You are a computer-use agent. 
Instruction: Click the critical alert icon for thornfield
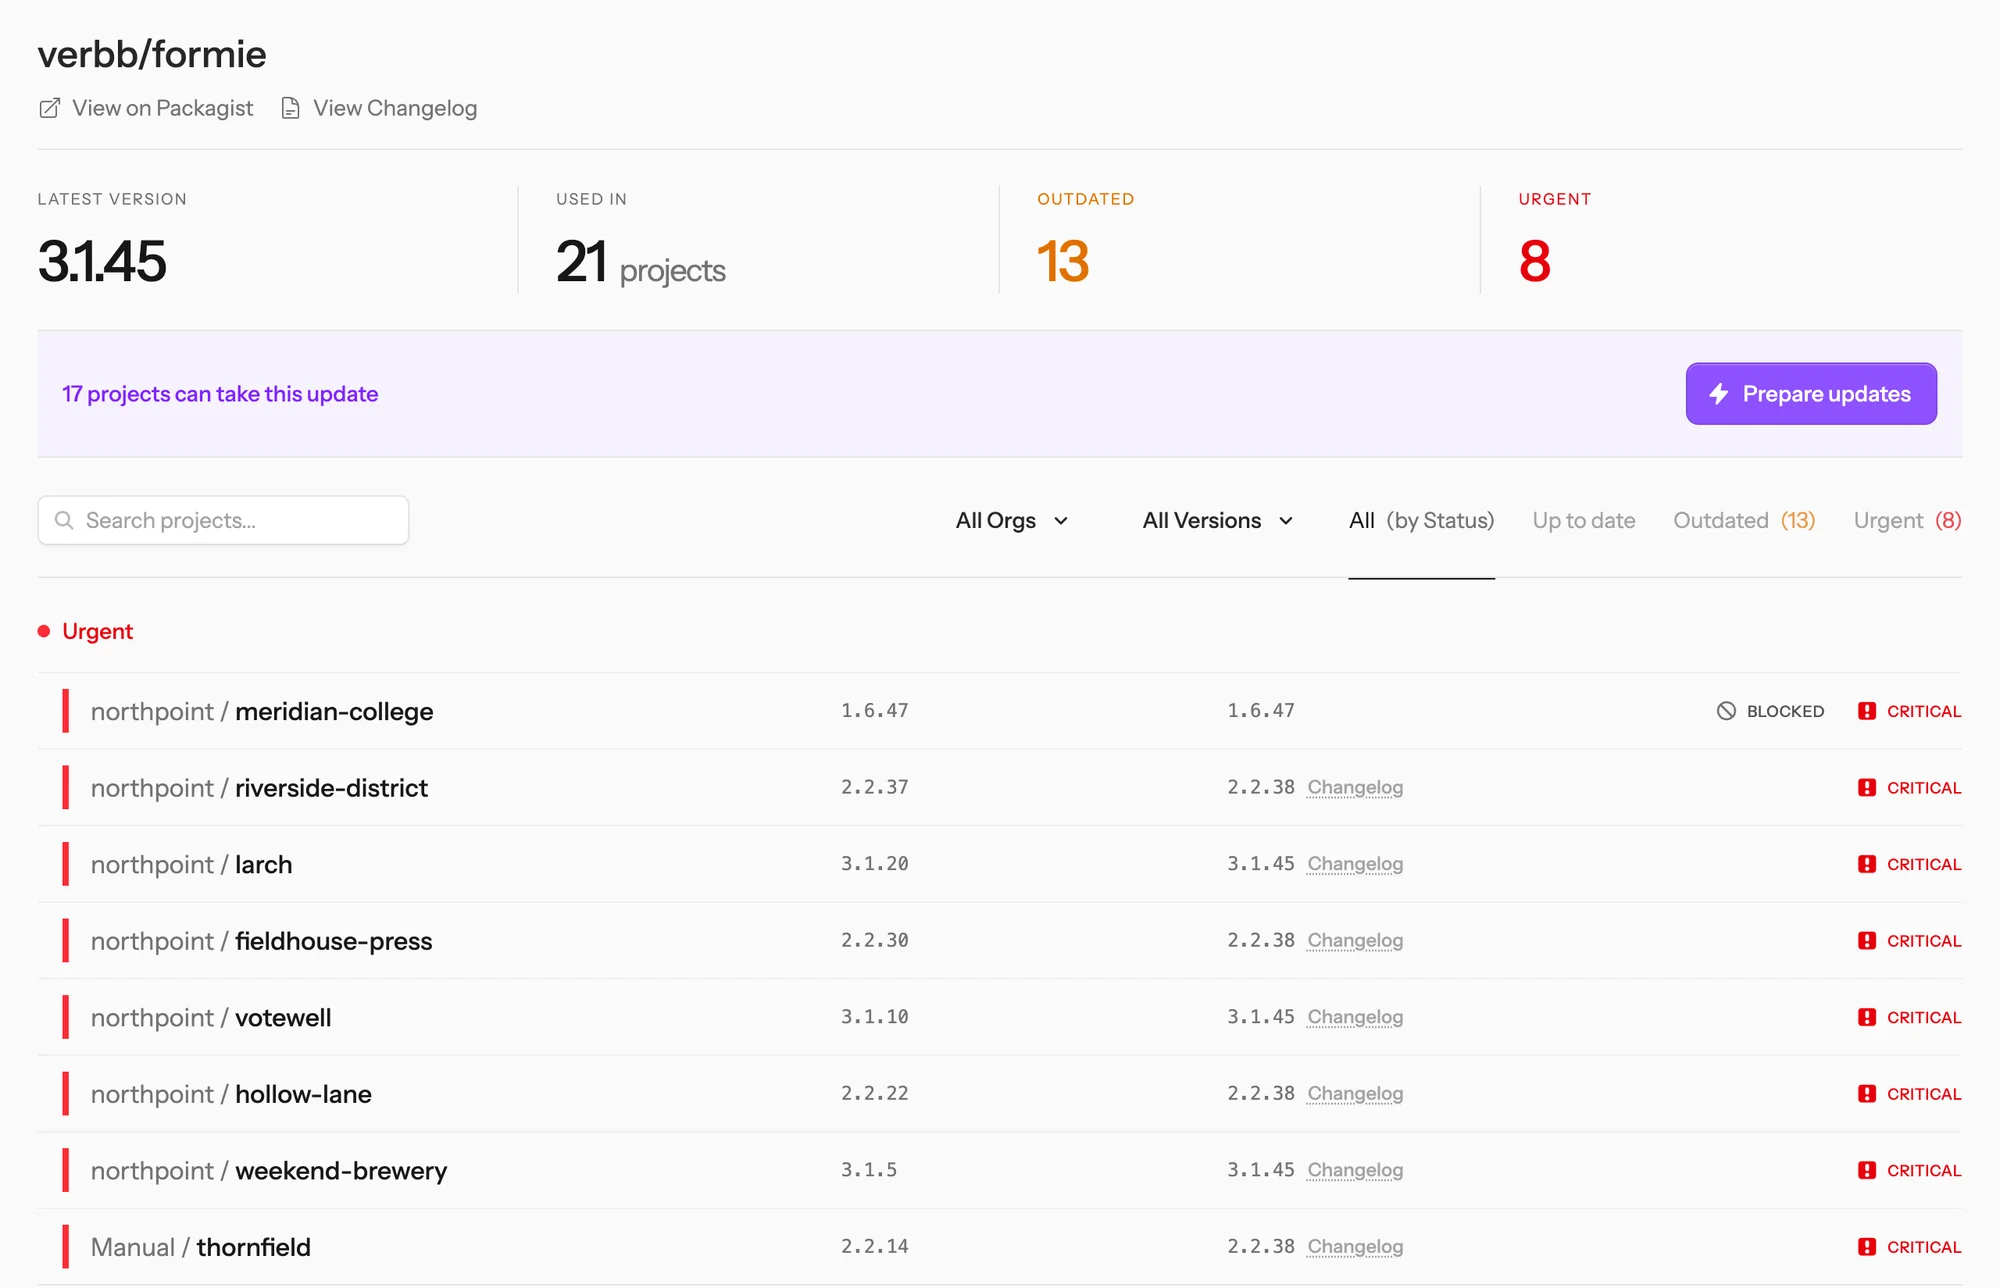coord(1866,1247)
